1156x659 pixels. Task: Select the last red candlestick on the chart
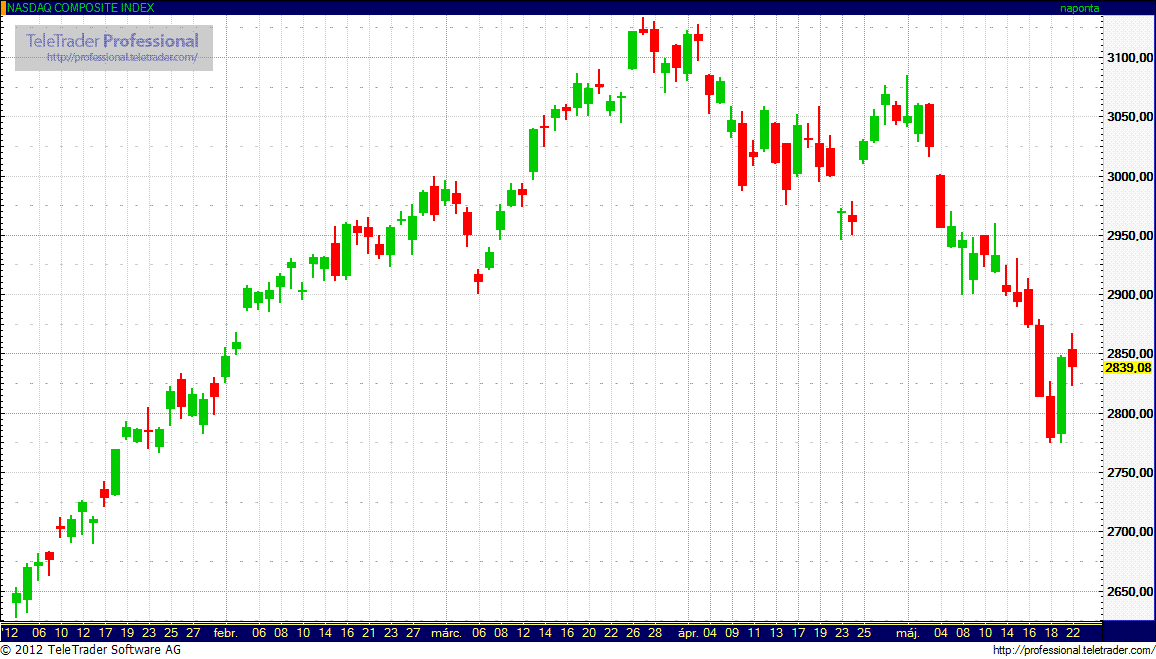[x=1073, y=358]
